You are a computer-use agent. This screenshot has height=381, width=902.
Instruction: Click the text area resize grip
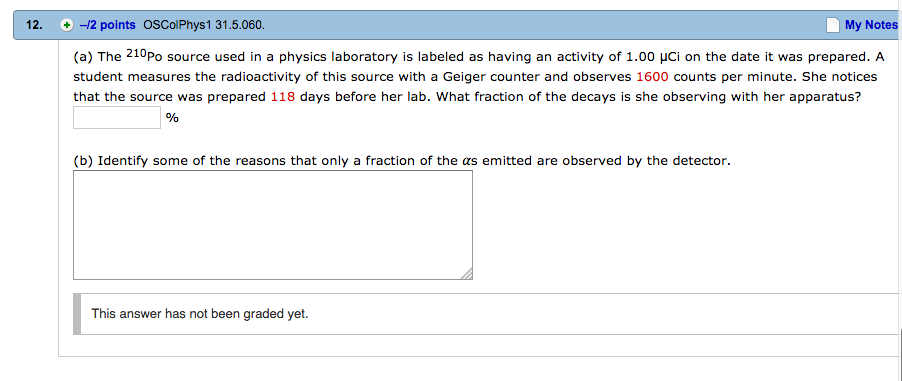[x=467, y=274]
